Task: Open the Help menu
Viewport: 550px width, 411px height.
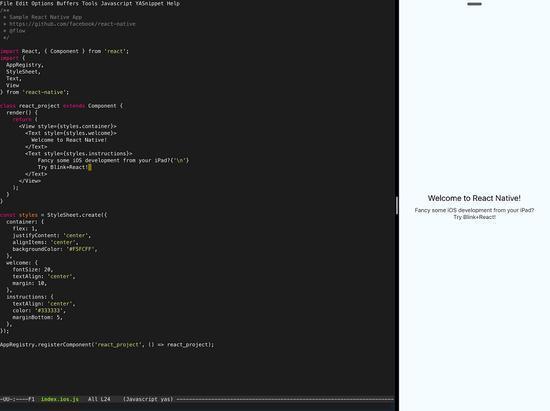Action: (173, 4)
